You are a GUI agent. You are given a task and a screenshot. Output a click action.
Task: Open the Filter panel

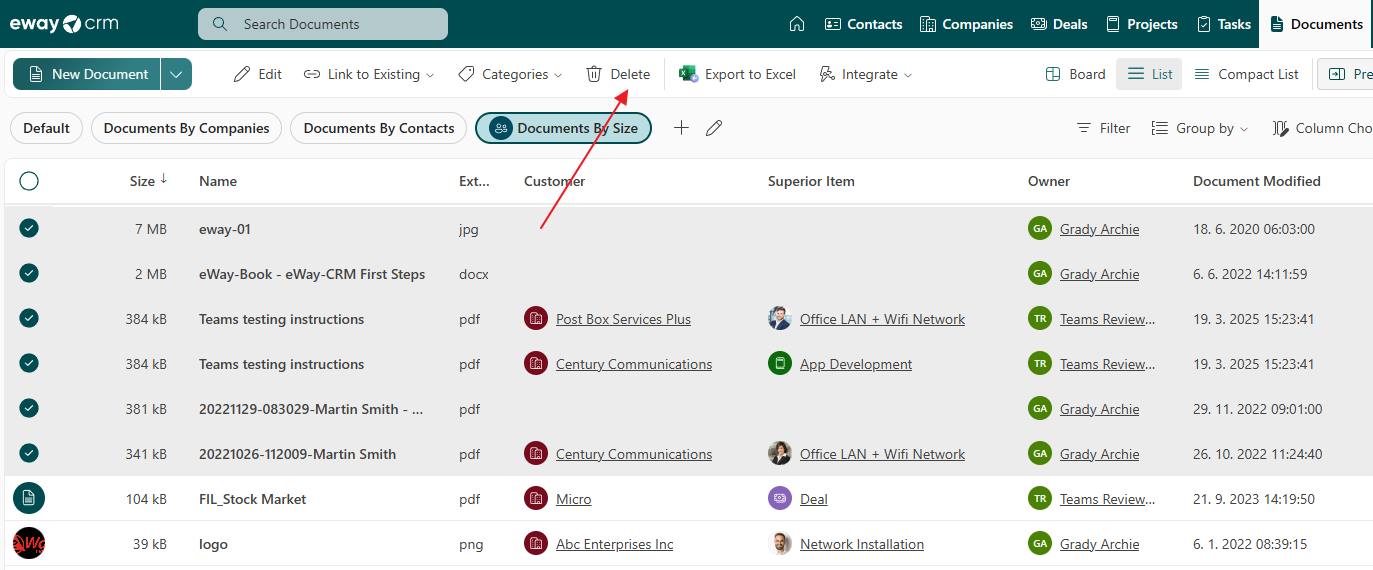(x=1103, y=128)
